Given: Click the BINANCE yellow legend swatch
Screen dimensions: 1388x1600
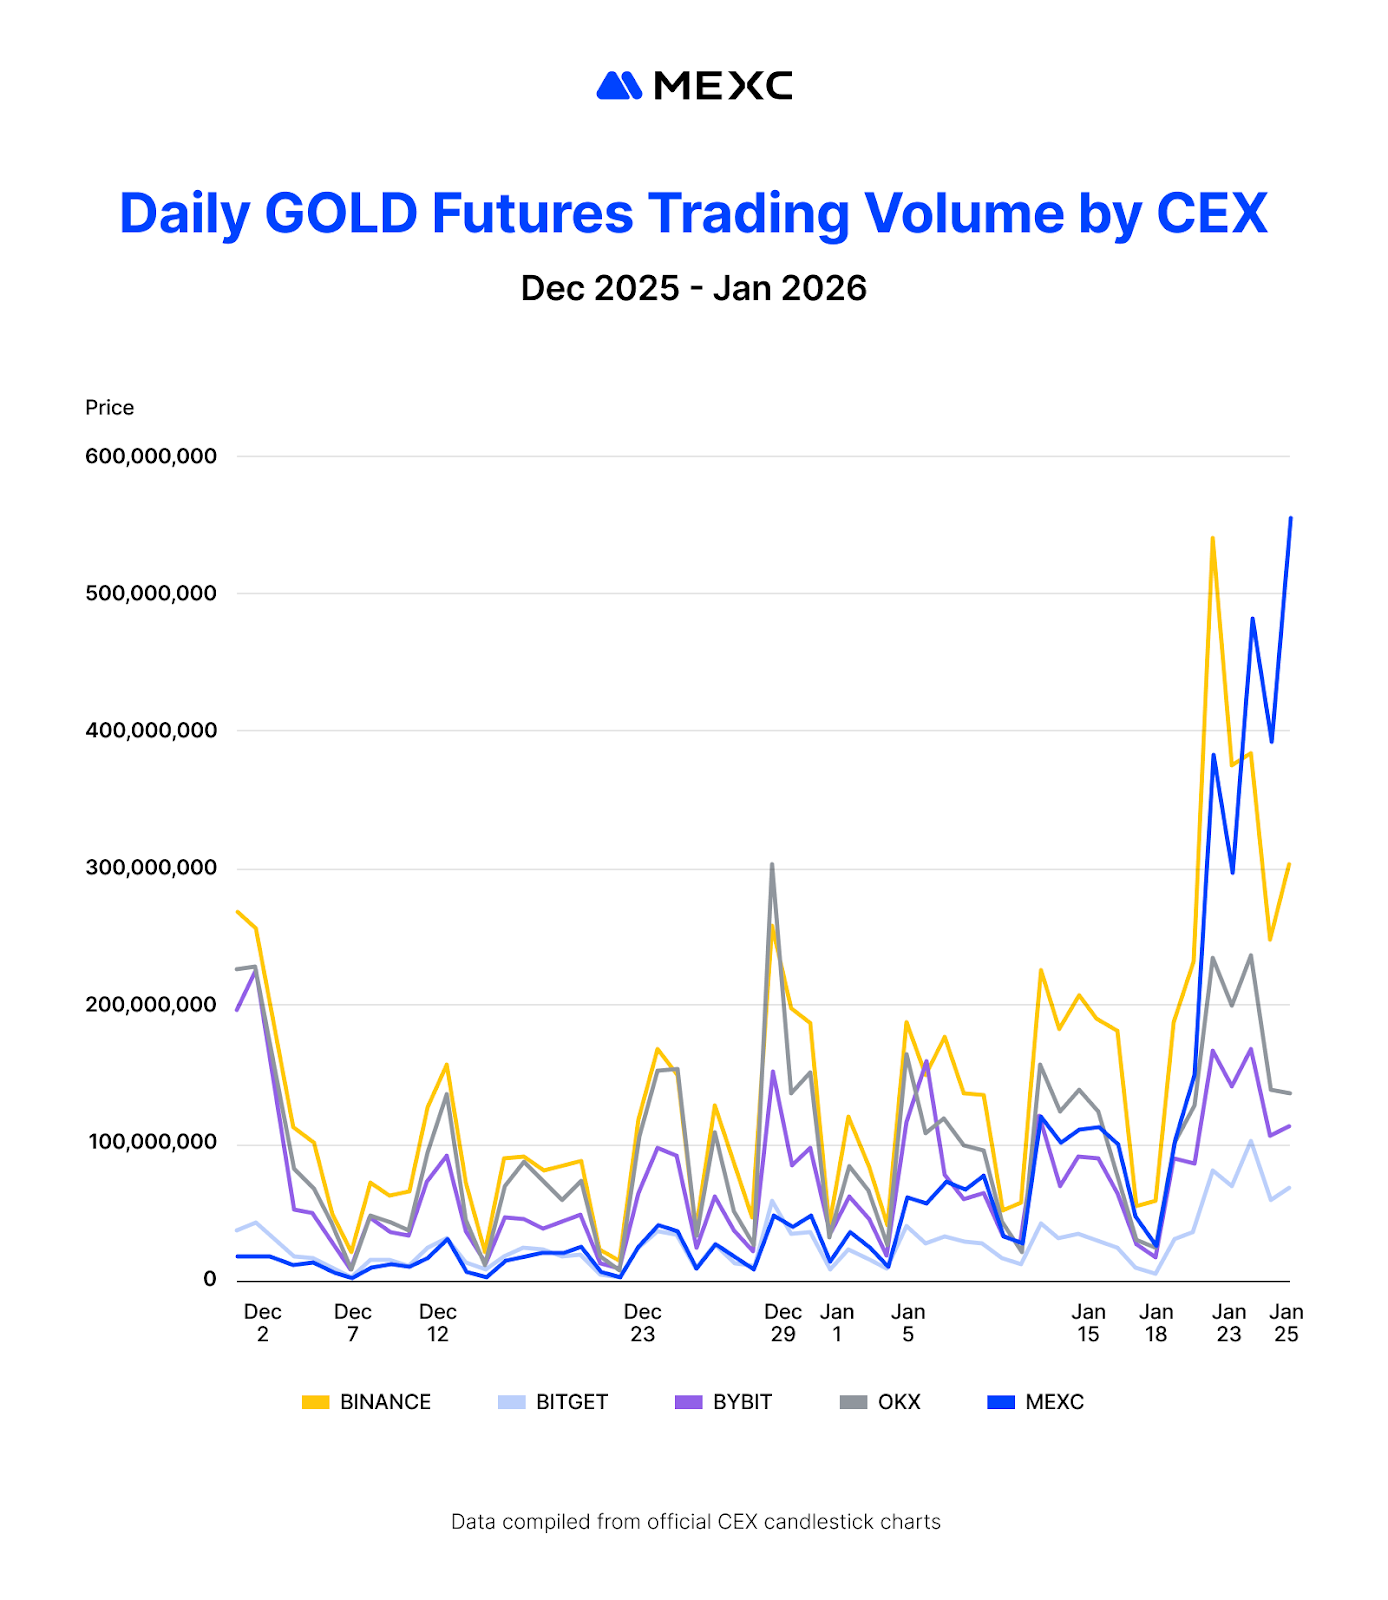Looking at the screenshot, I should point(315,1402).
